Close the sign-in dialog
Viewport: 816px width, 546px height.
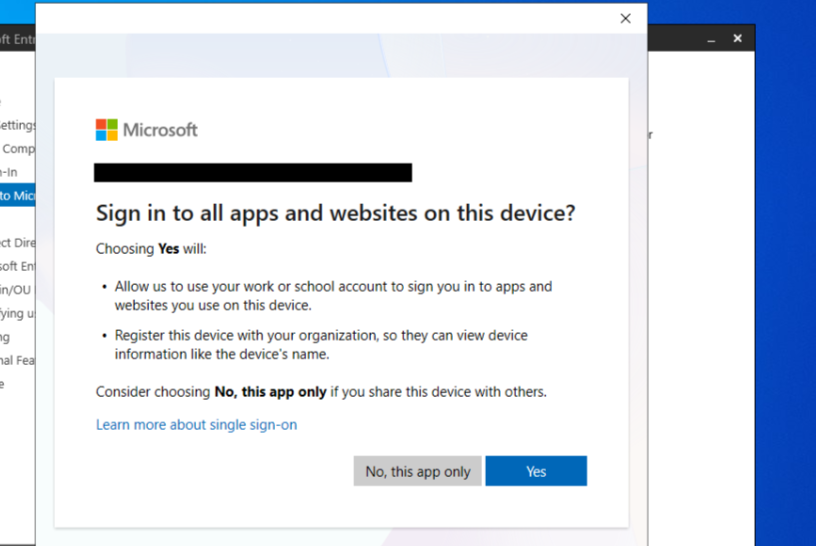pyautogui.click(x=626, y=19)
